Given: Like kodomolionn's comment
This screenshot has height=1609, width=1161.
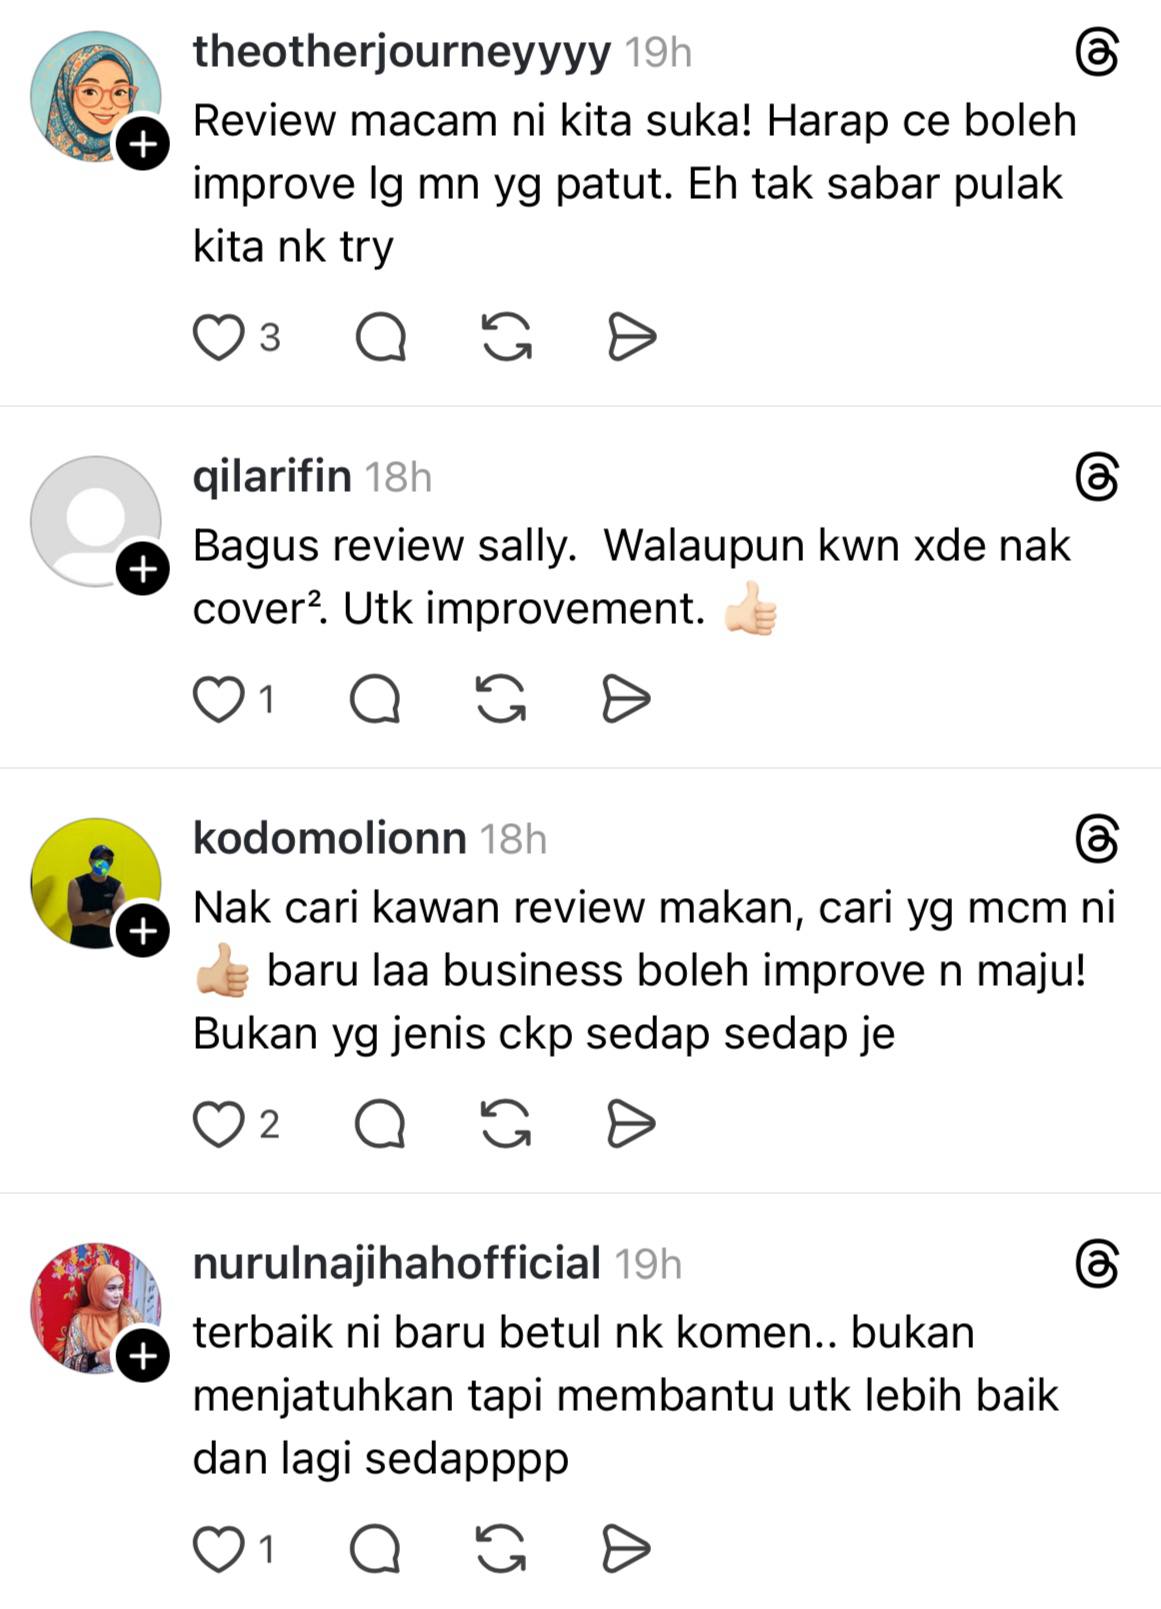Looking at the screenshot, I should point(218,1124).
